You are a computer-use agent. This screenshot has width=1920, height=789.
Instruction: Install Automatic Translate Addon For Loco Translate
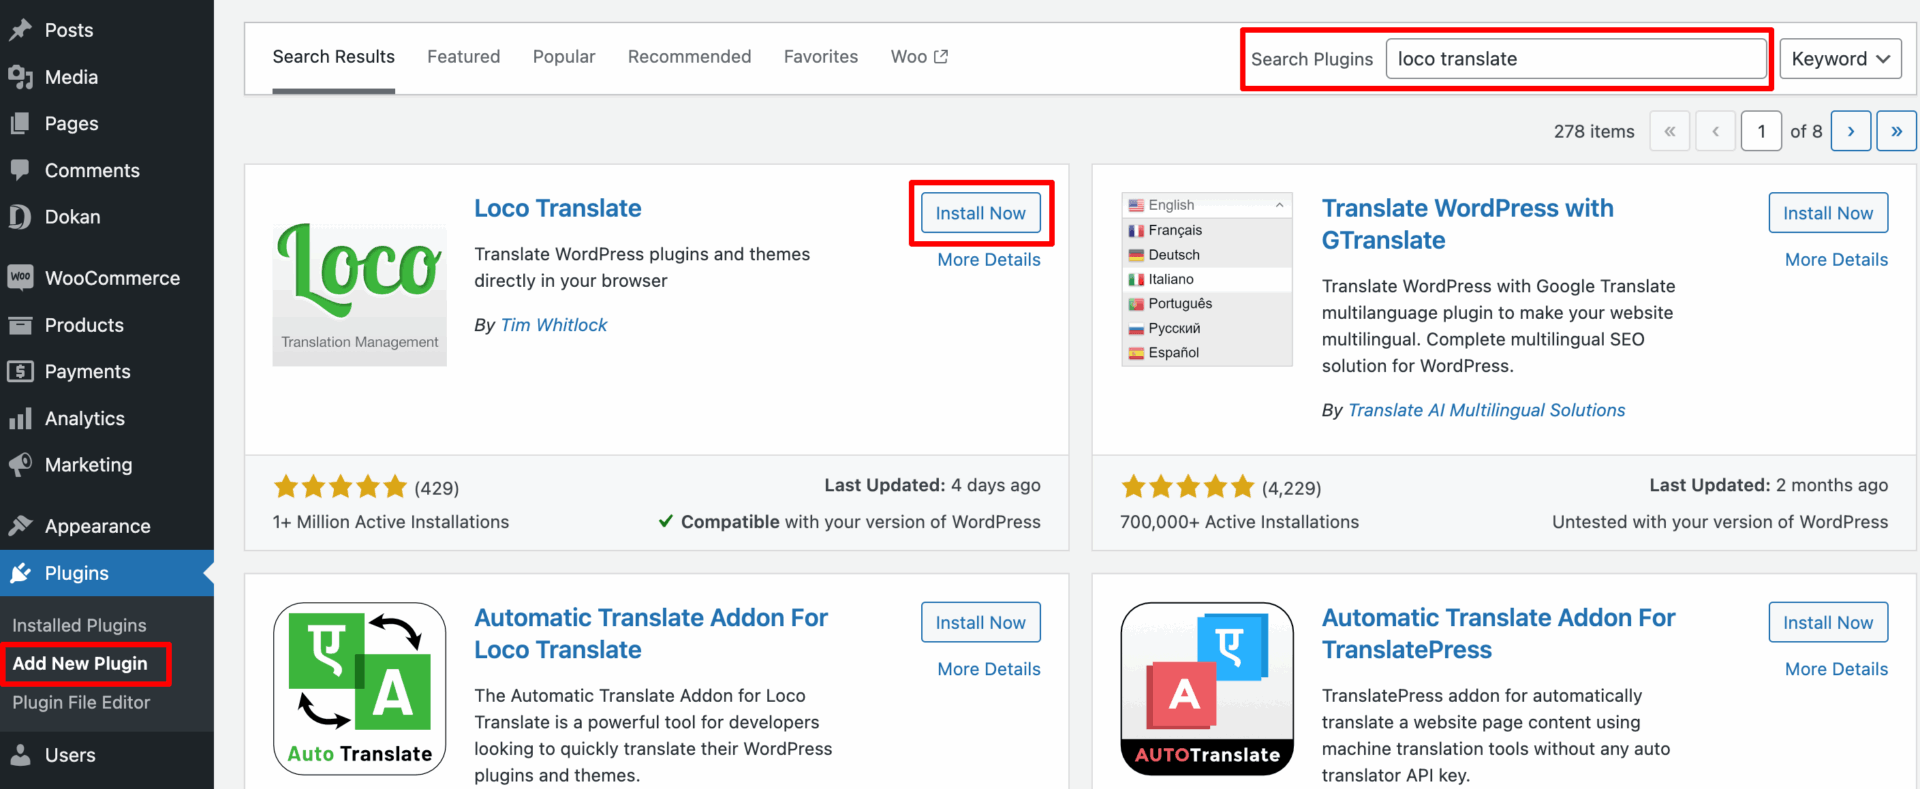[x=981, y=622]
